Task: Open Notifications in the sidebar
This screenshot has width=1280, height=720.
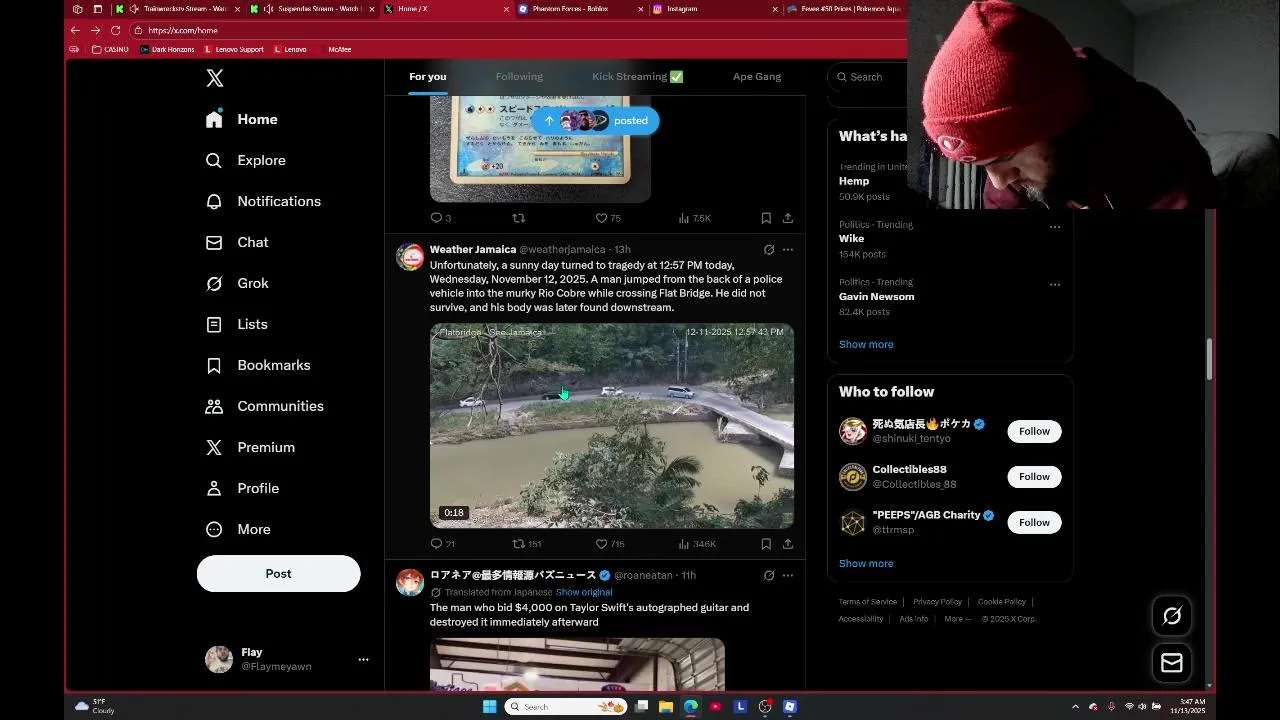Action: coord(264,201)
